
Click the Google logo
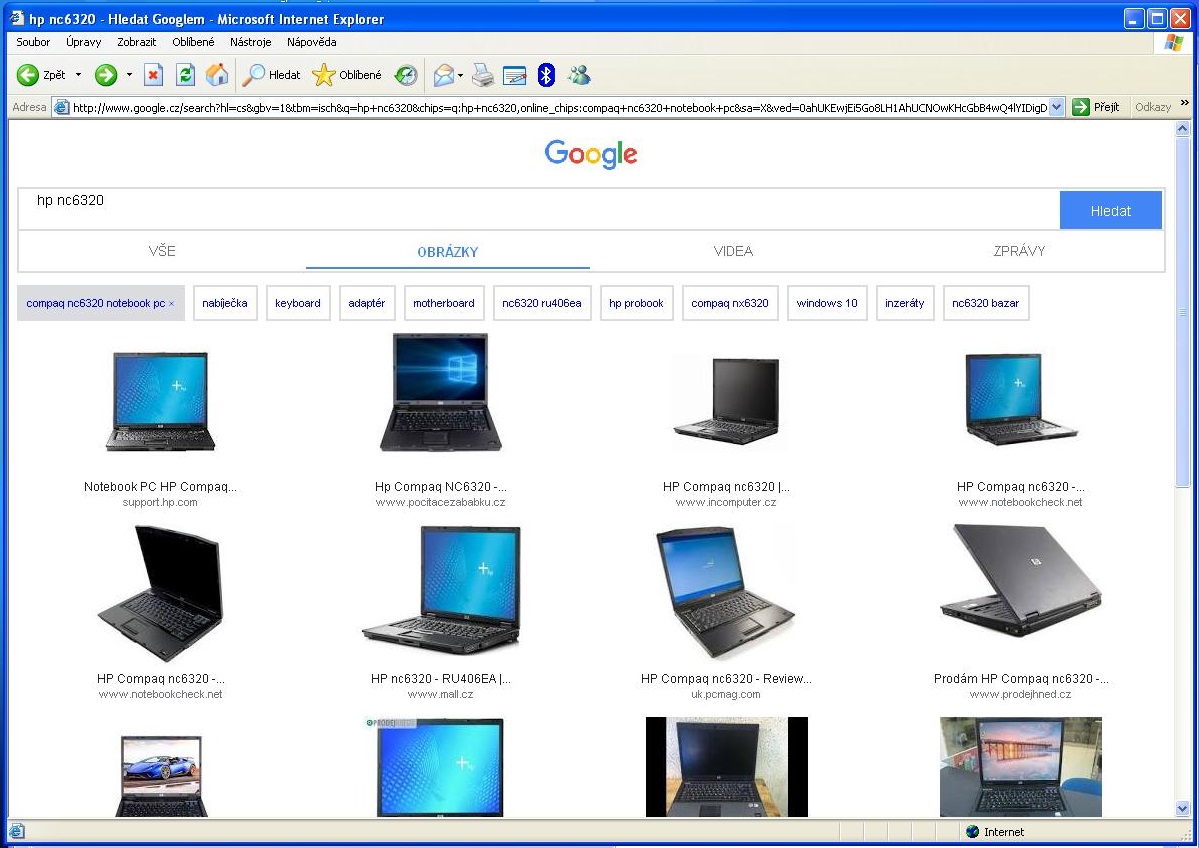coord(591,154)
